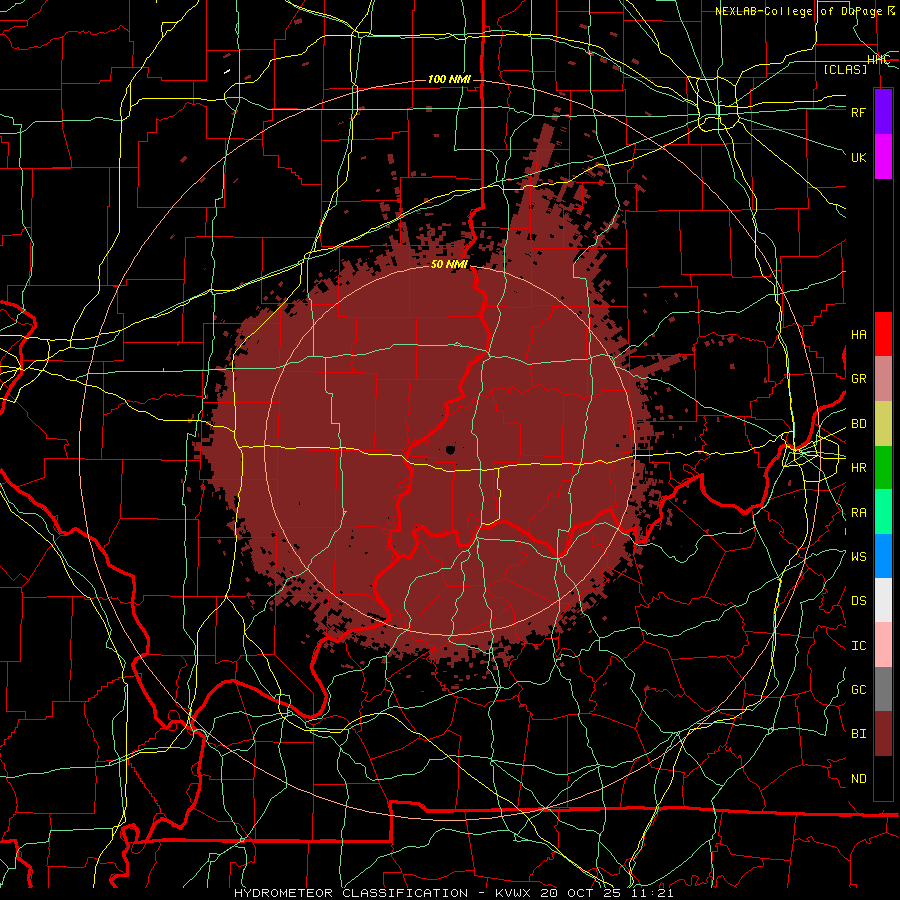Viewport: 900px width, 900px height.
Task: Click the RF legend label
Action: point(858,112)
